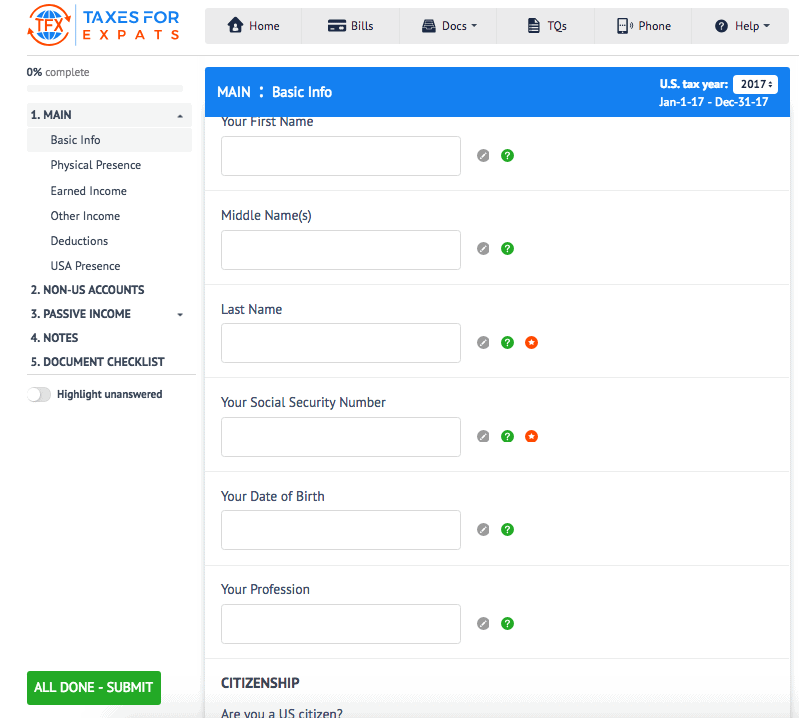Go to the Home tab label
799x718 pixels.
[x=264, y=26]
